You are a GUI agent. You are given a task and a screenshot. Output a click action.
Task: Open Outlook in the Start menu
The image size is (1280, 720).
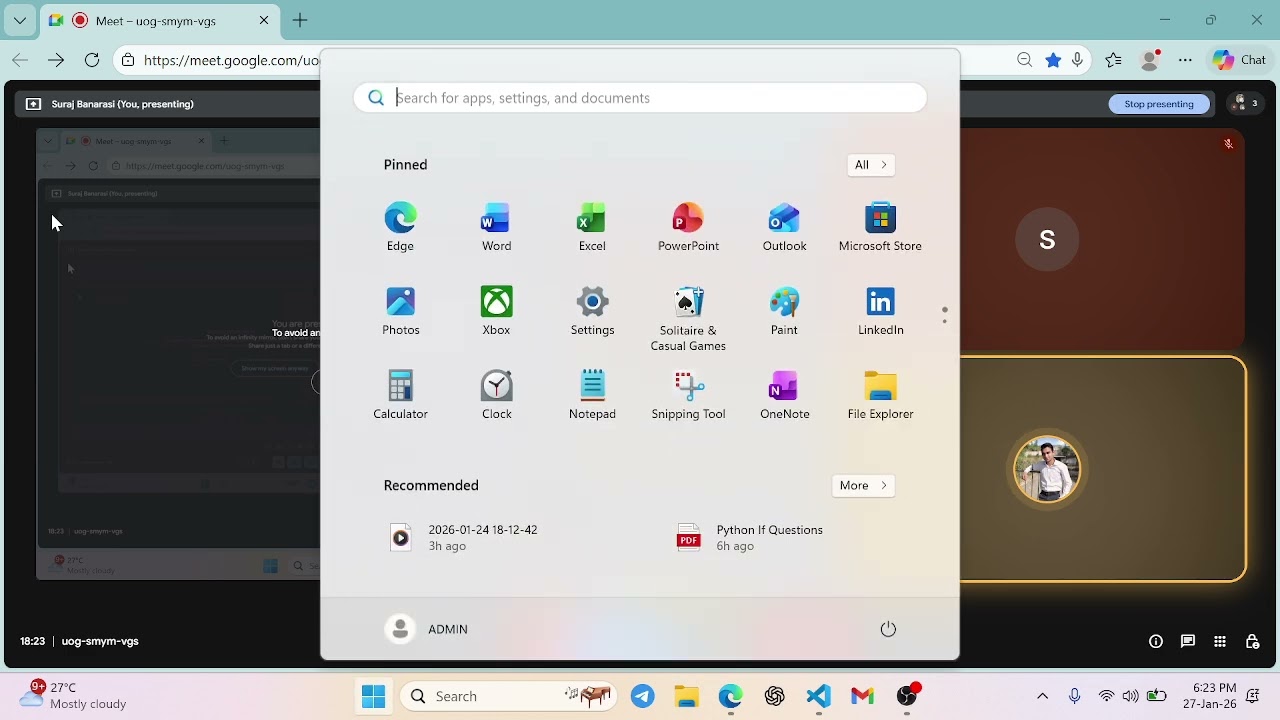click(784, 227)
